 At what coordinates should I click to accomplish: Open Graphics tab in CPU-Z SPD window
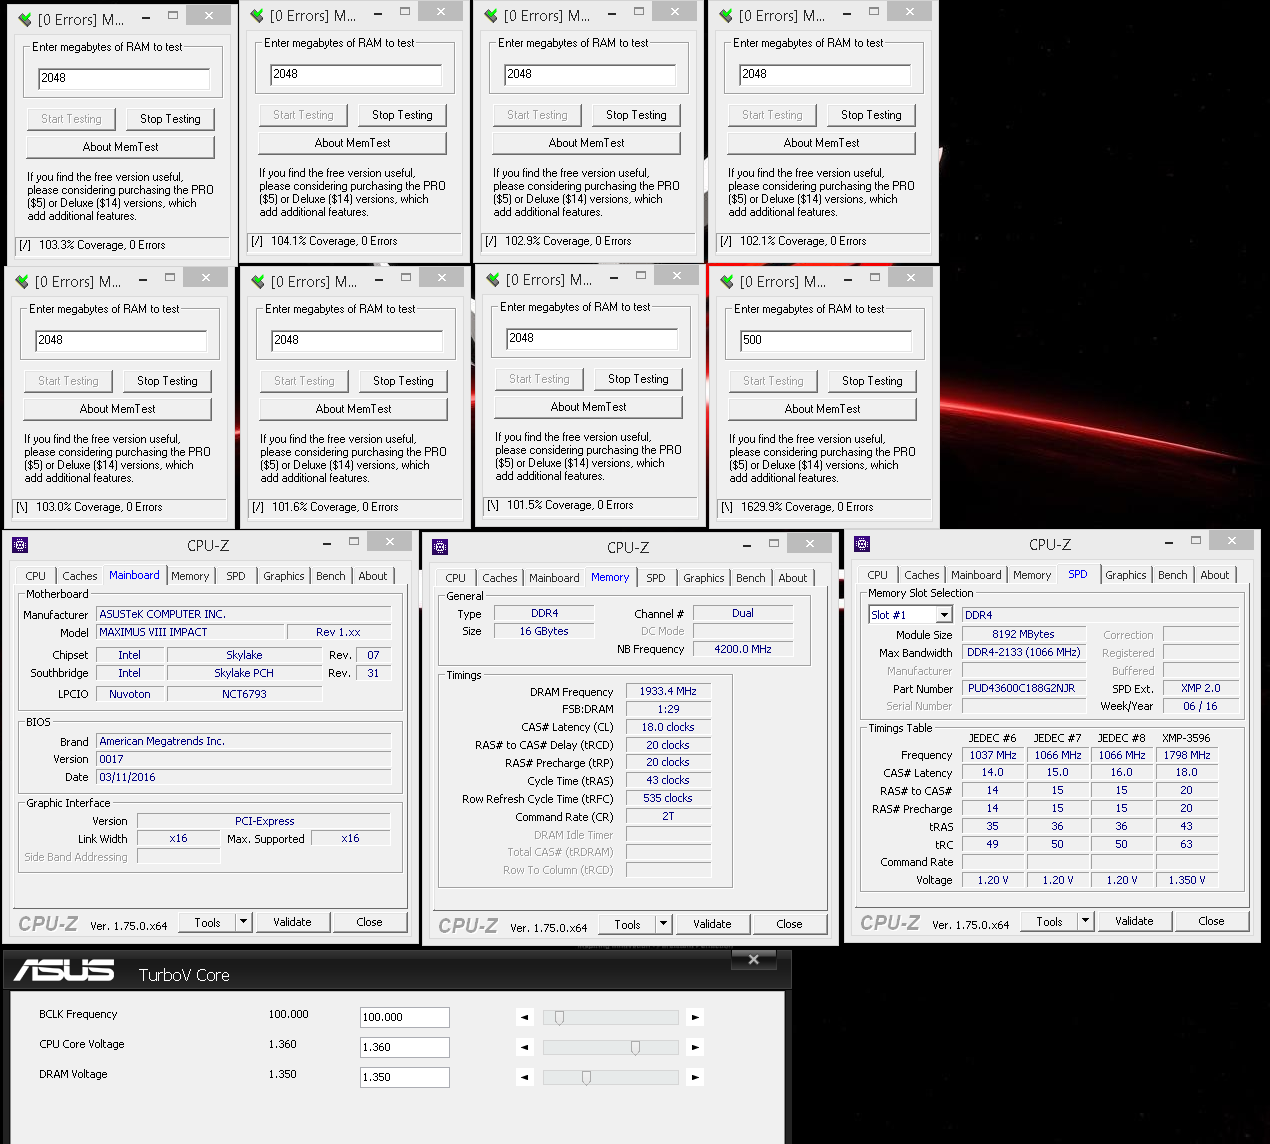click(x=1126, y=575)
